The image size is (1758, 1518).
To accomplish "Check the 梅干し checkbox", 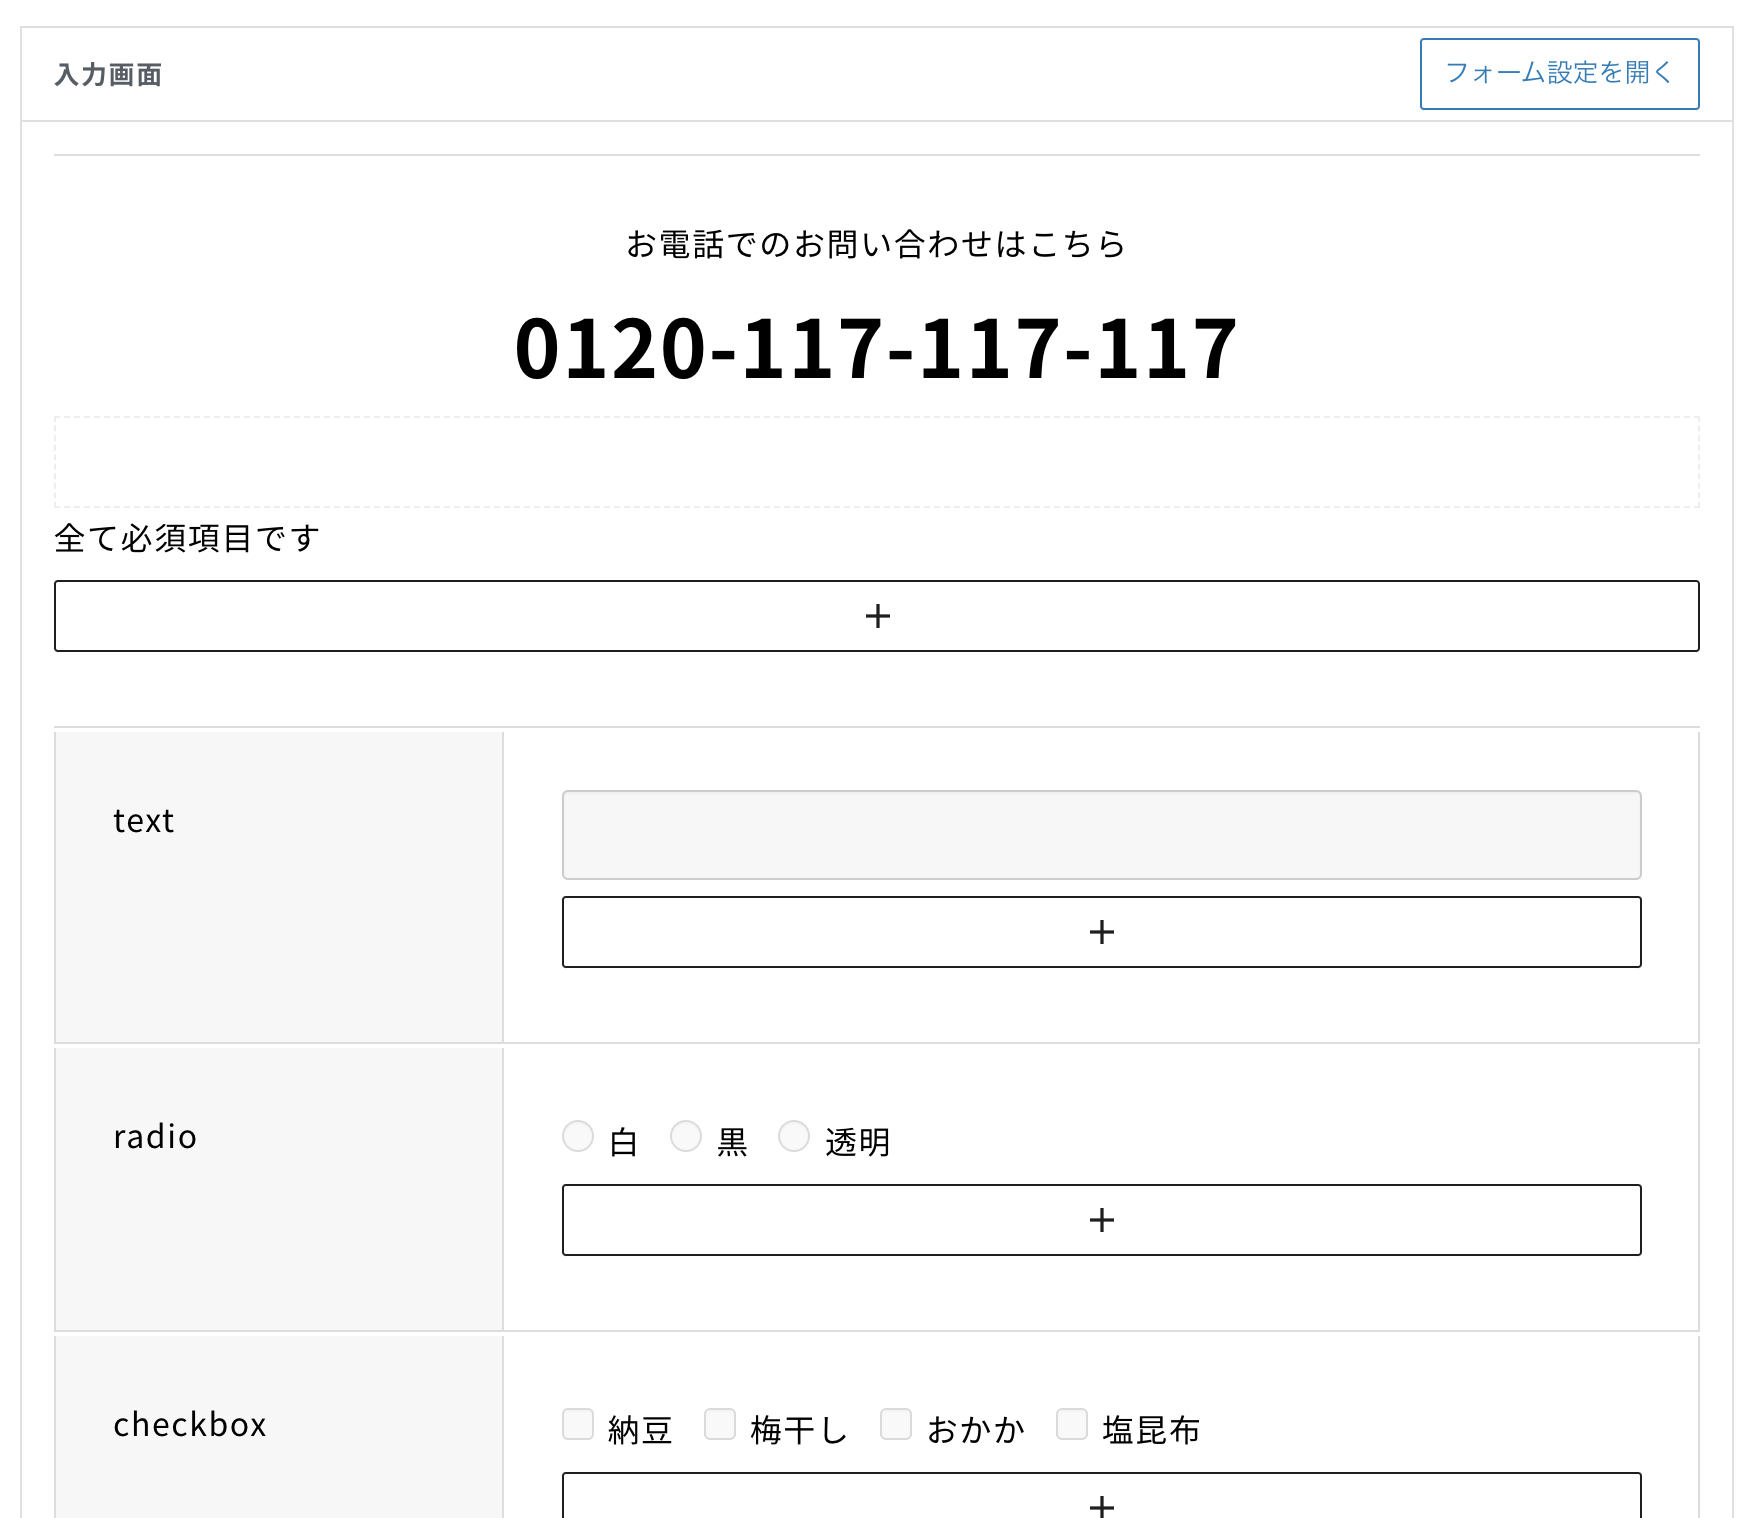I will point(721,1424).
